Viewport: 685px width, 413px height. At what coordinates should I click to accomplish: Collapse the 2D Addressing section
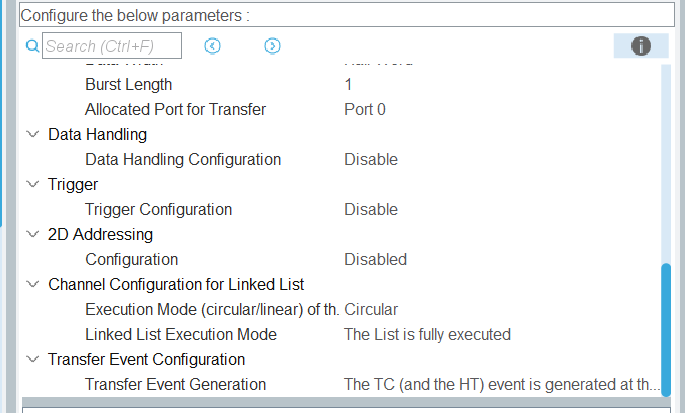coord(33,234)
